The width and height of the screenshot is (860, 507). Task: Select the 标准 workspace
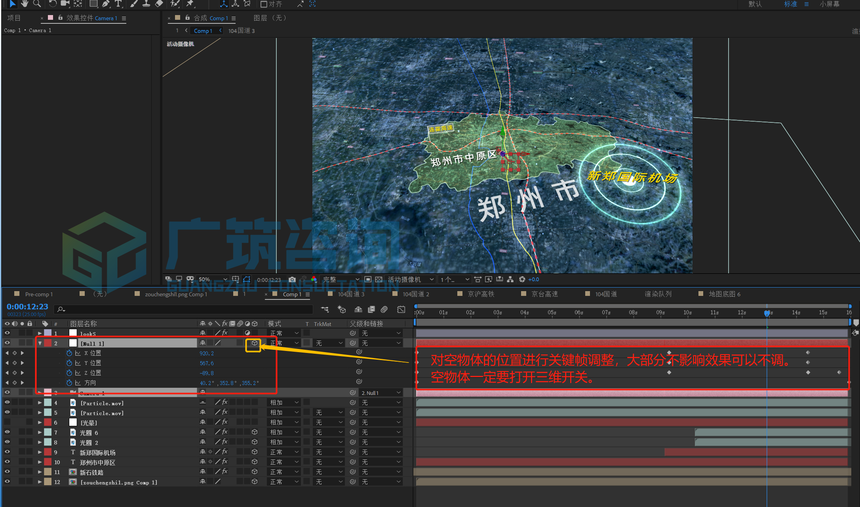coord(790,4)
